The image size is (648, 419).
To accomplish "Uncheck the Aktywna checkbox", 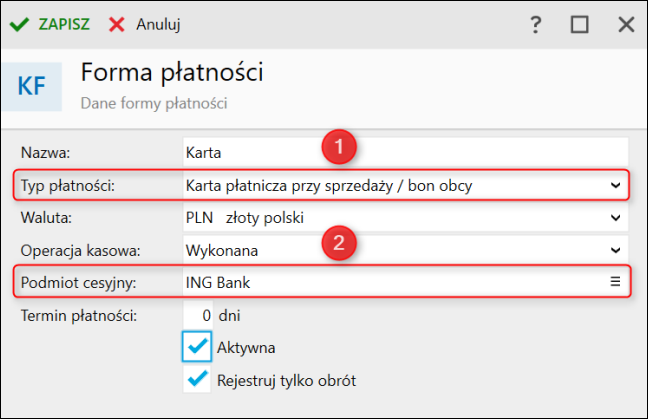I will [197, 346].
